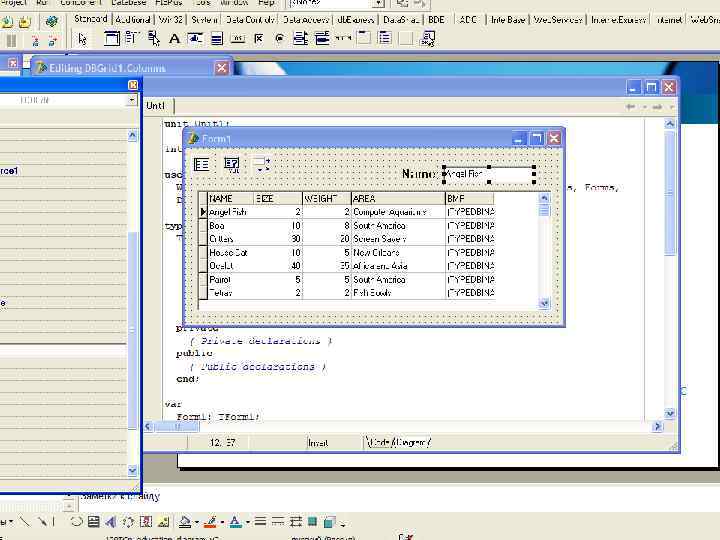720x540 pixels.
Task: Insert a Text Box from the drawing toolbar
Action: tap(94, 522)
